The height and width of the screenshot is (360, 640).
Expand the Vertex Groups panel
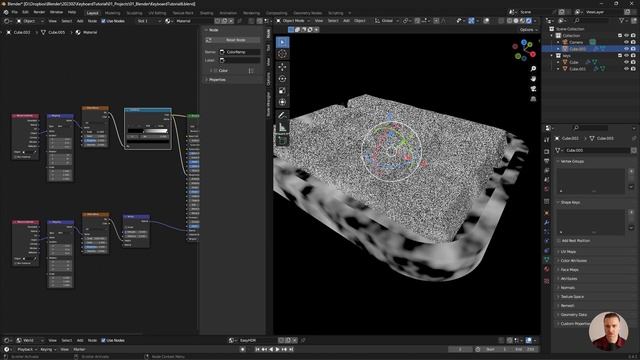572,161
